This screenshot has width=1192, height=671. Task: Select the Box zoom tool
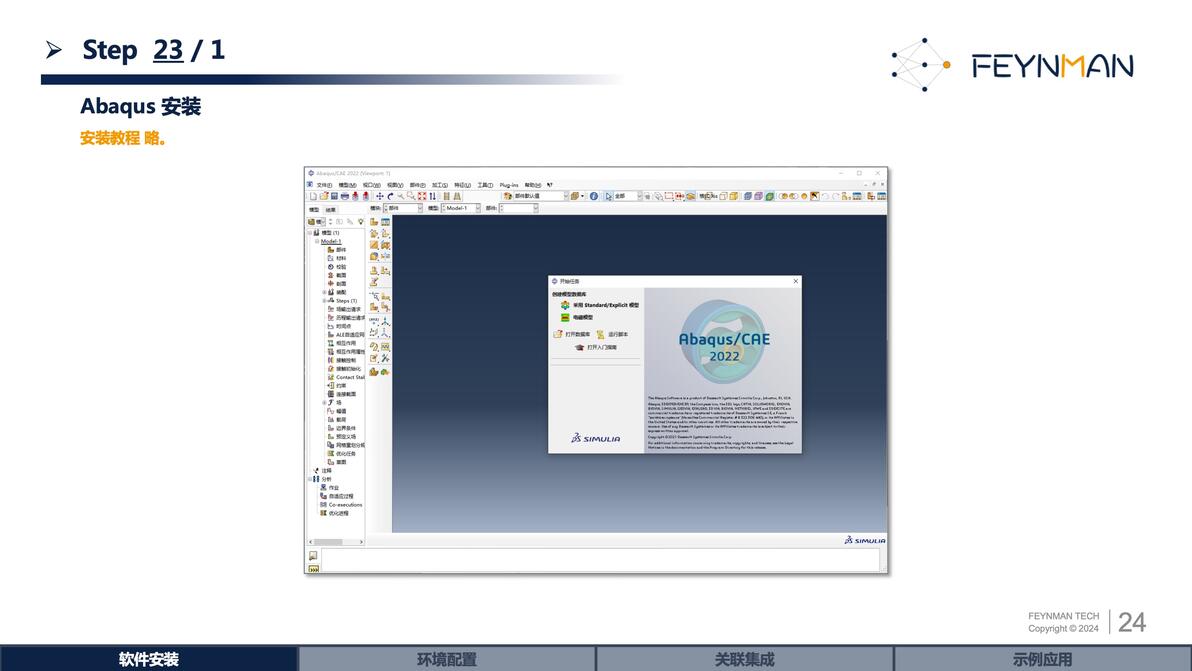point(411,196)
